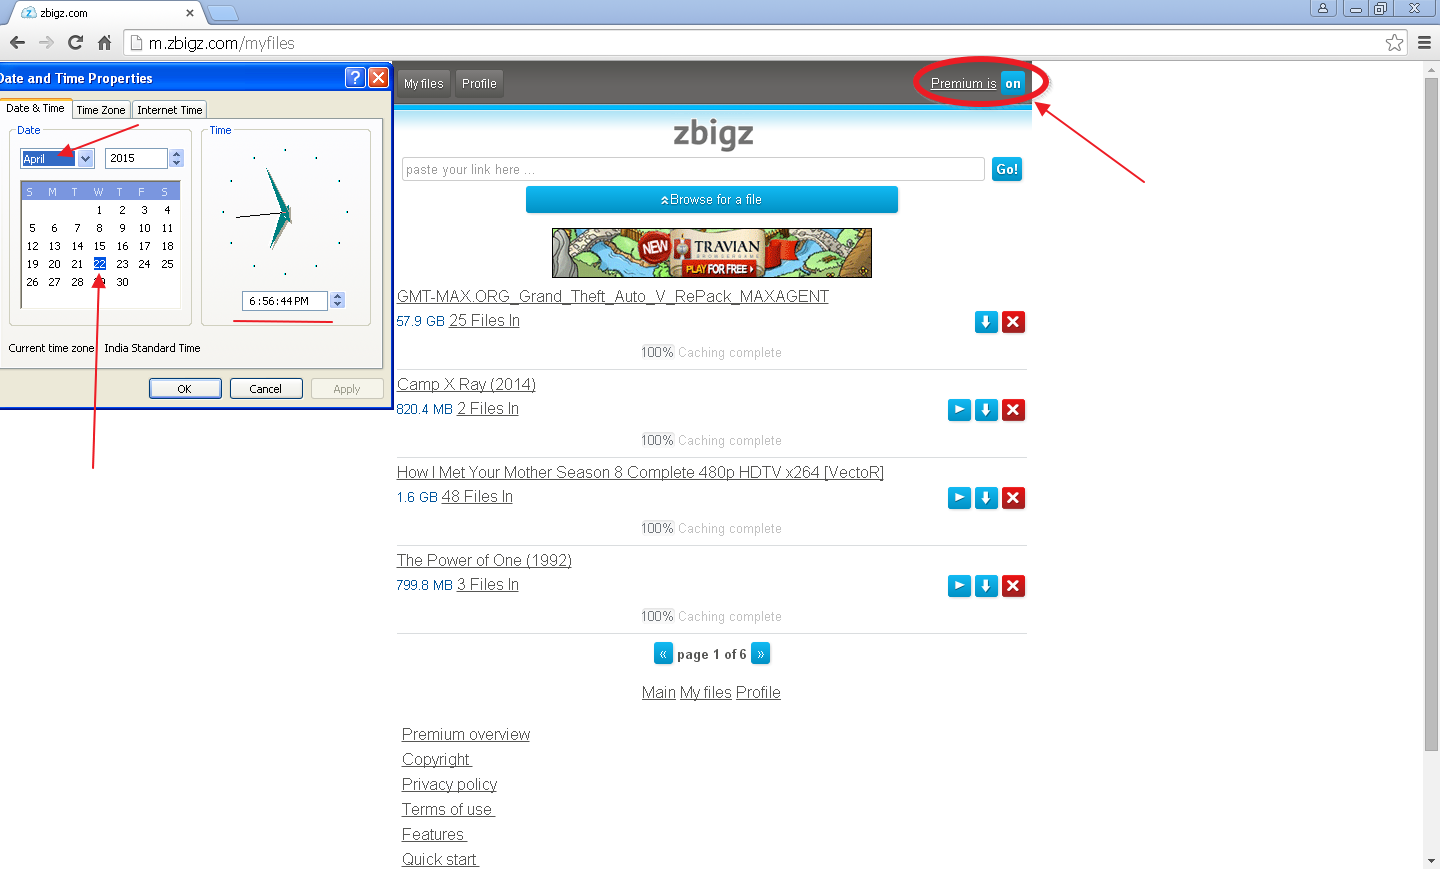The image size is (1440, 869).
Task: Go to the previous page of files
Action: click(663, 654)
